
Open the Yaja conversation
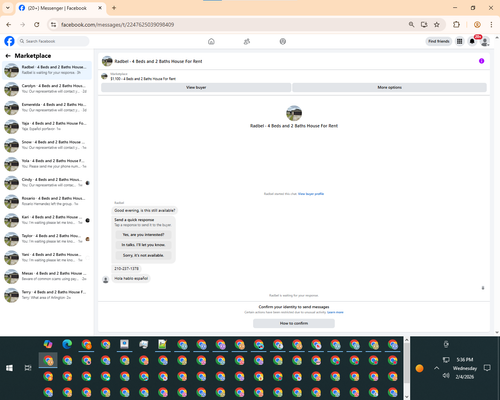[47, 126]
